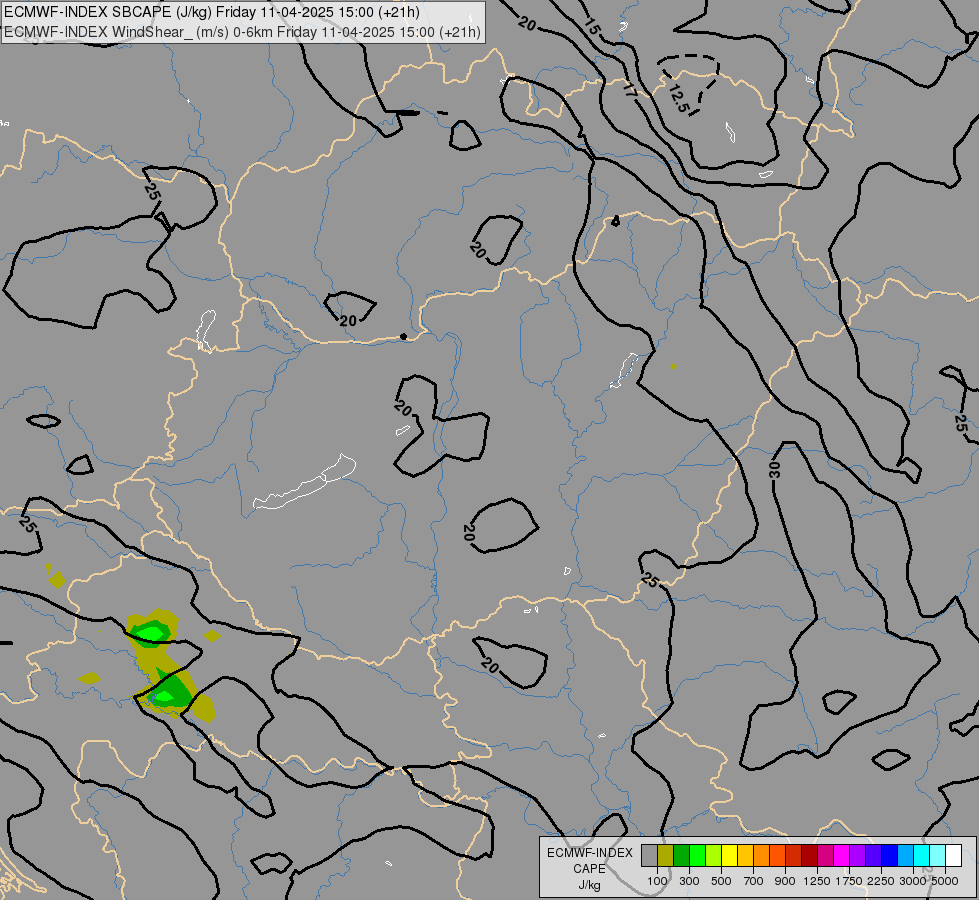
Task: Select the white swatch at legend end
Action: [x=953, y=855]
